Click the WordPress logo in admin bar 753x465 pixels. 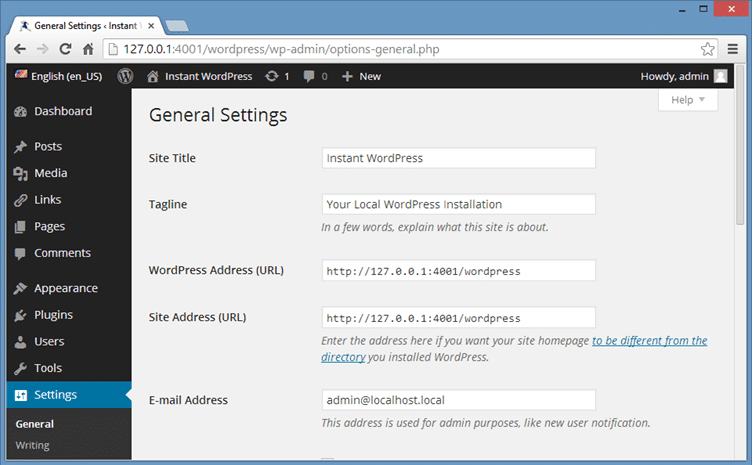pos(125,76)
